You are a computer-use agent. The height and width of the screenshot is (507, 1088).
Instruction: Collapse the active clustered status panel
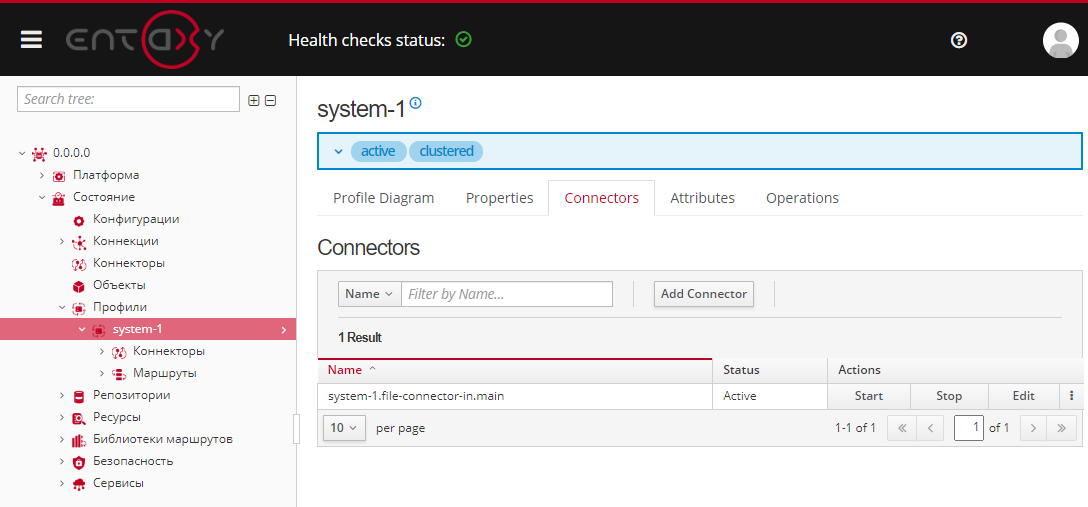point(339,151)
